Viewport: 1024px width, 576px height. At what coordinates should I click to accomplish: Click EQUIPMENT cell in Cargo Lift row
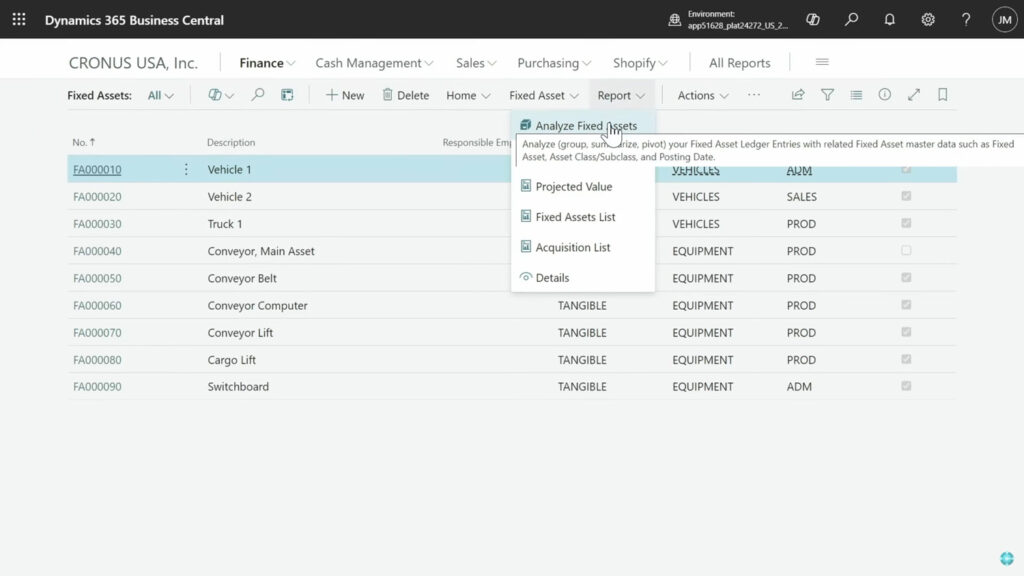point(703,360)
